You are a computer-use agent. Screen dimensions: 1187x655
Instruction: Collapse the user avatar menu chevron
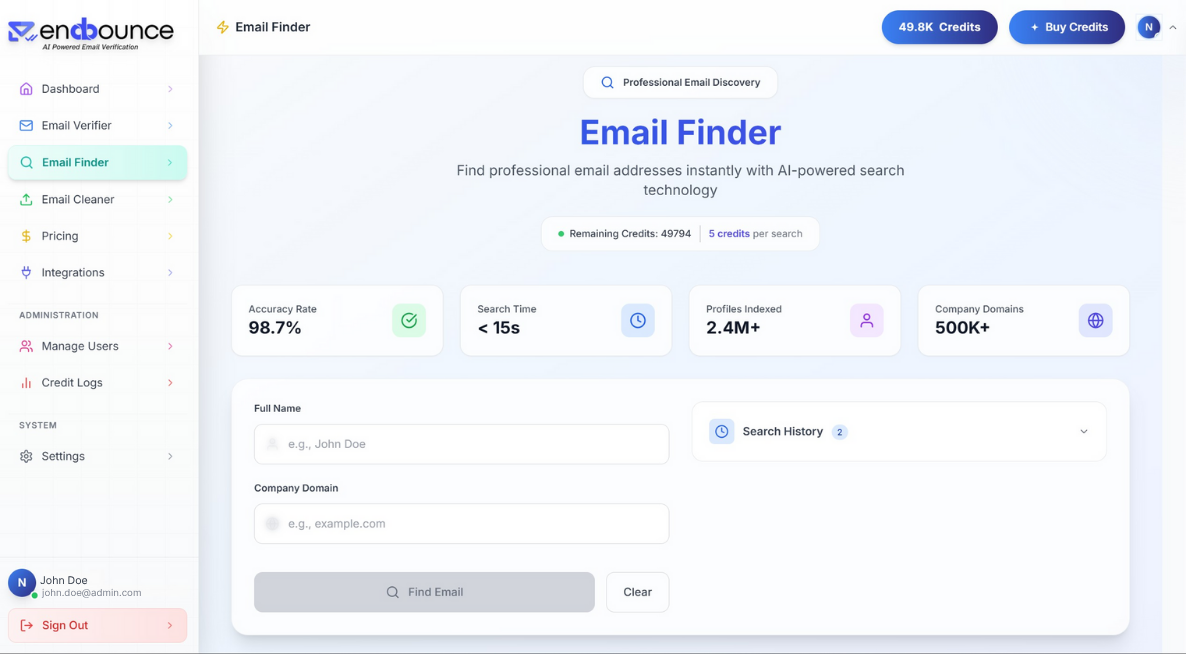tap(1173, 27)
